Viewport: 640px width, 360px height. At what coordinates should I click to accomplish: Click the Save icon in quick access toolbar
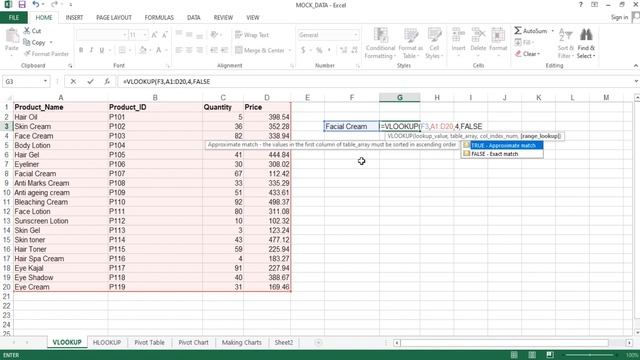[x=22, y=5]
